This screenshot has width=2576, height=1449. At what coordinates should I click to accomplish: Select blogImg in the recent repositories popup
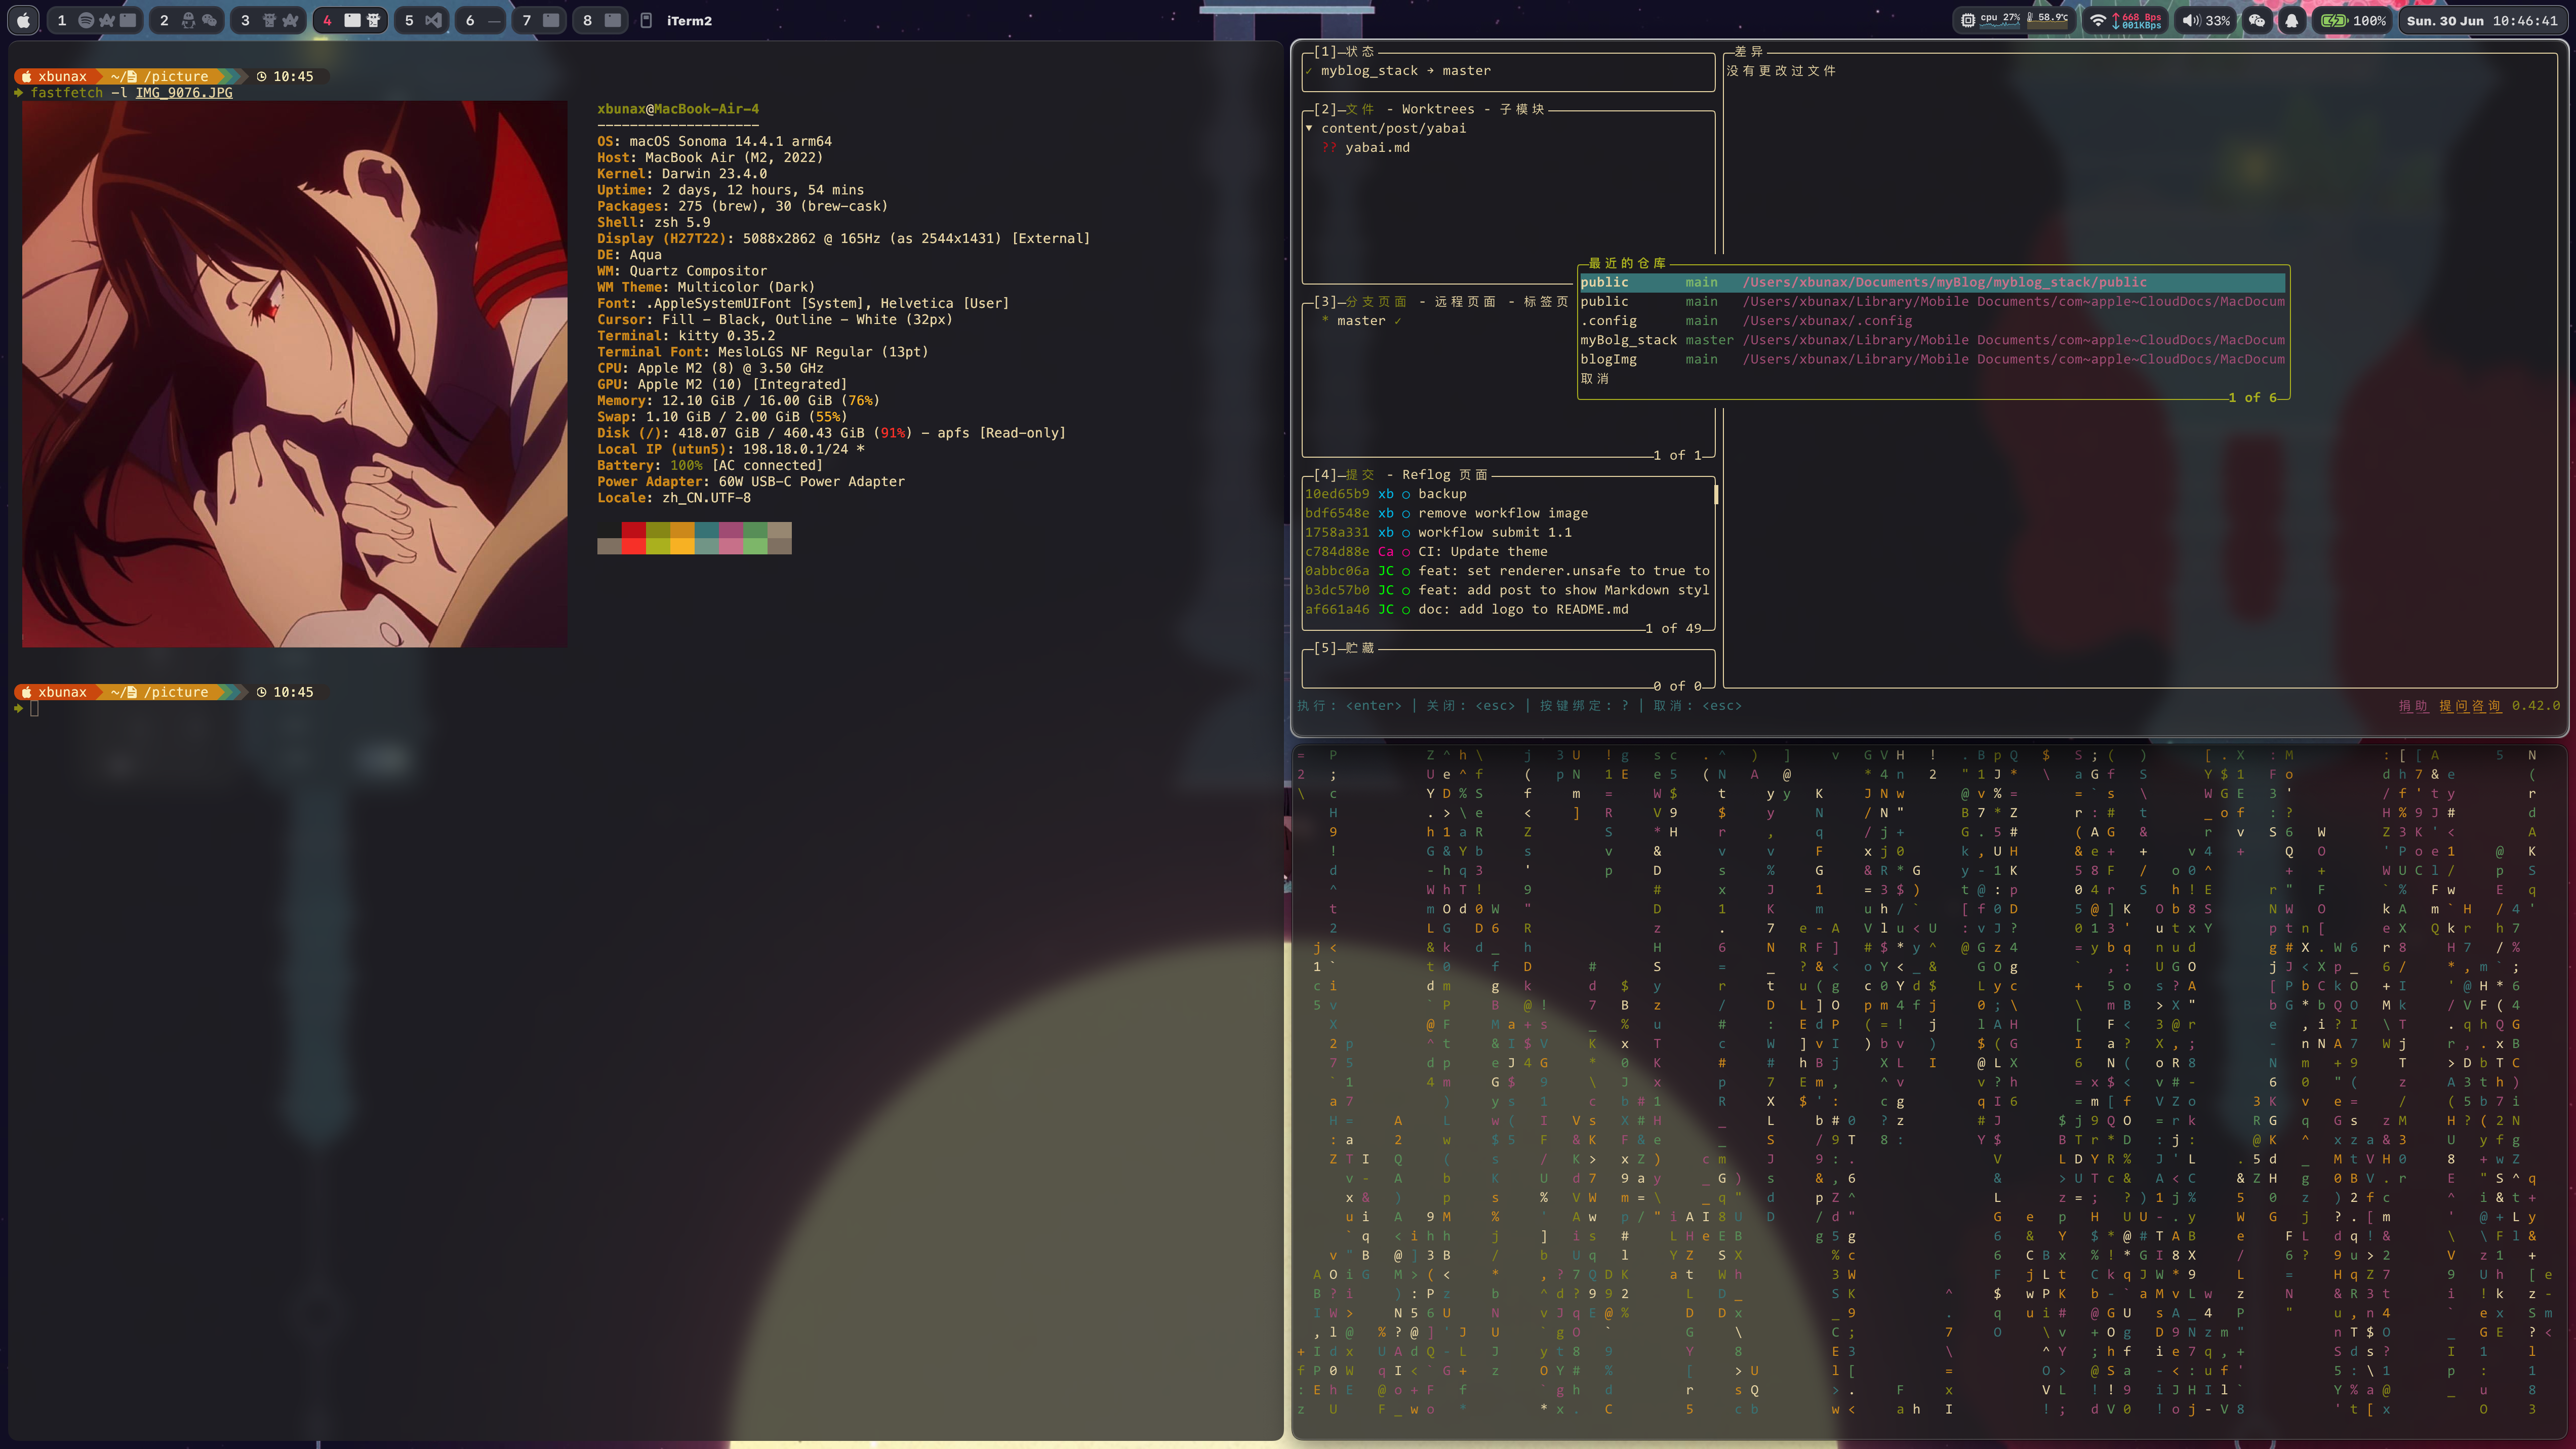(1608, 359)
